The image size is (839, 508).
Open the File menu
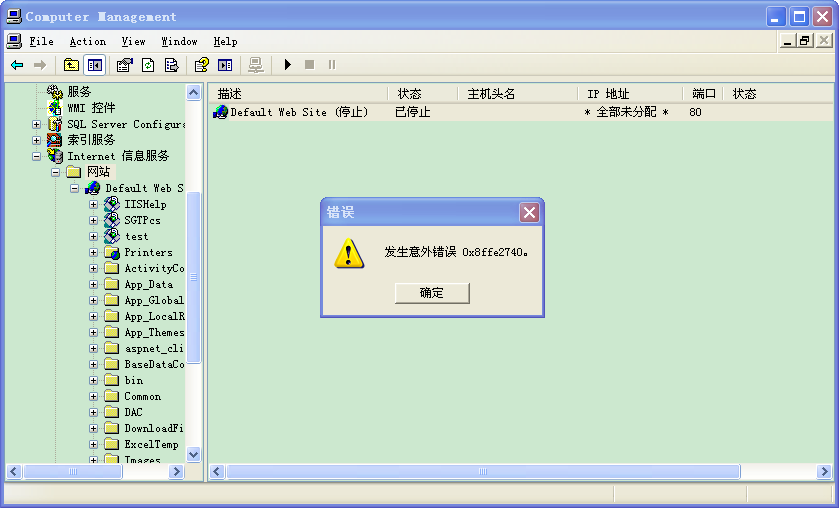point(41,41)
